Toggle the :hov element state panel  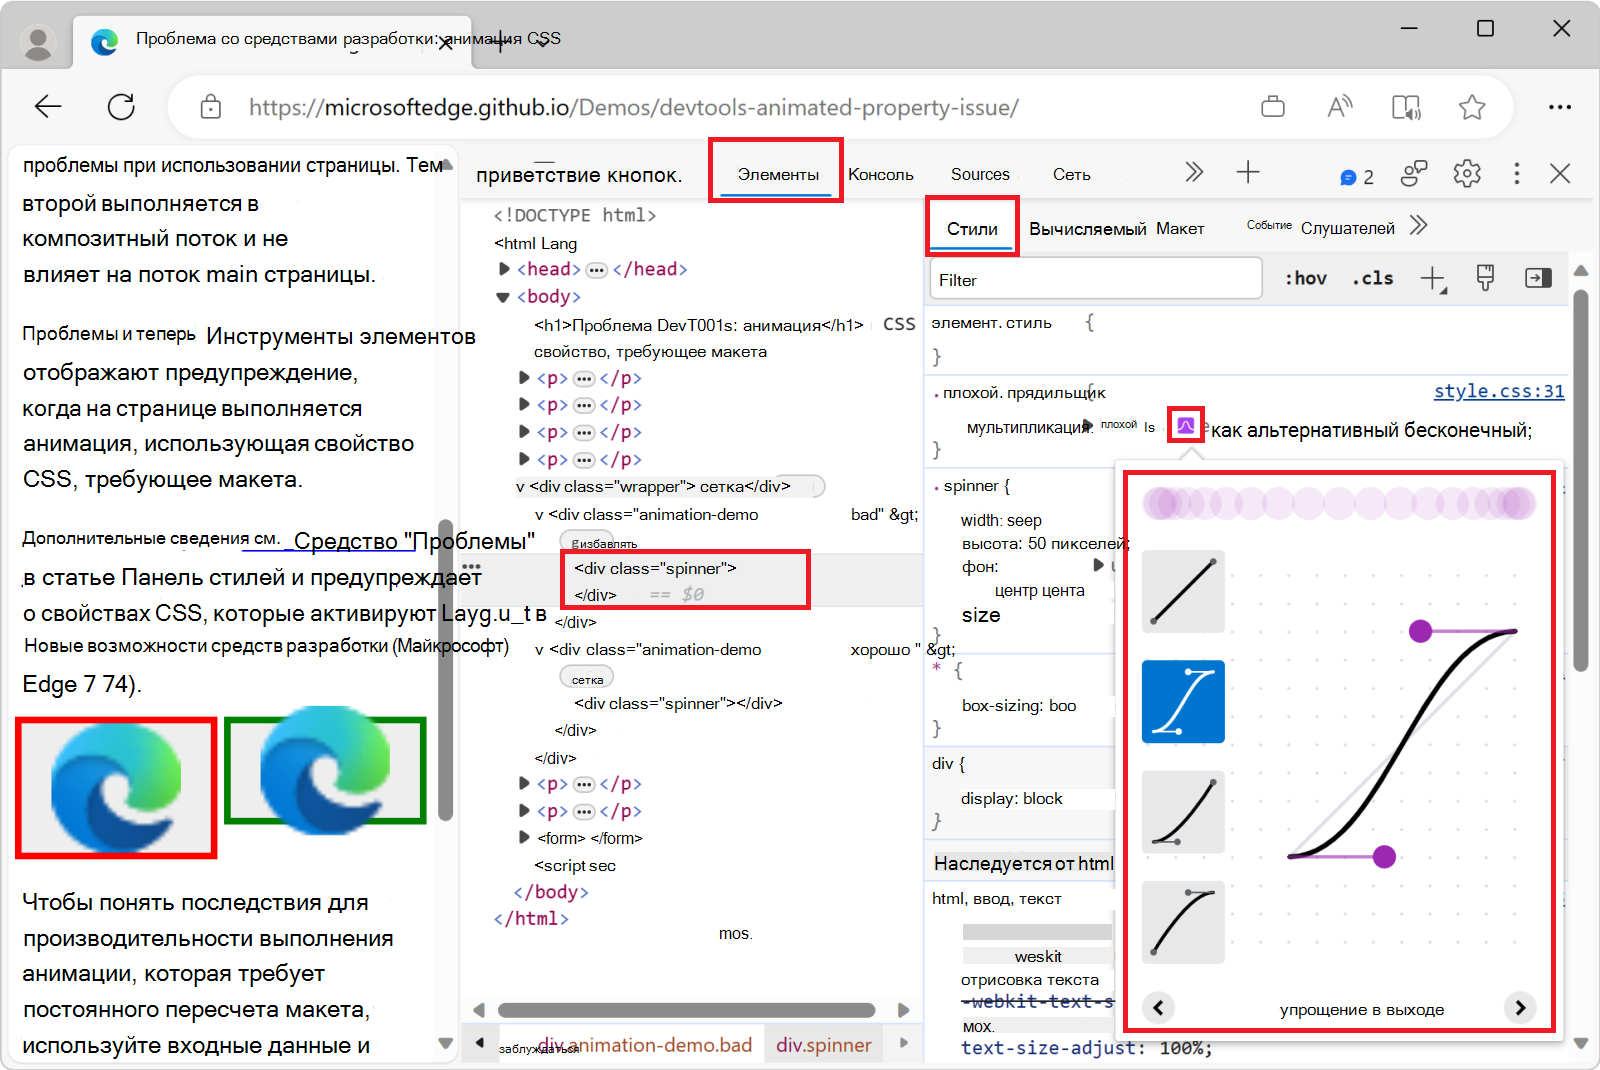click(x=1305, y=278)
